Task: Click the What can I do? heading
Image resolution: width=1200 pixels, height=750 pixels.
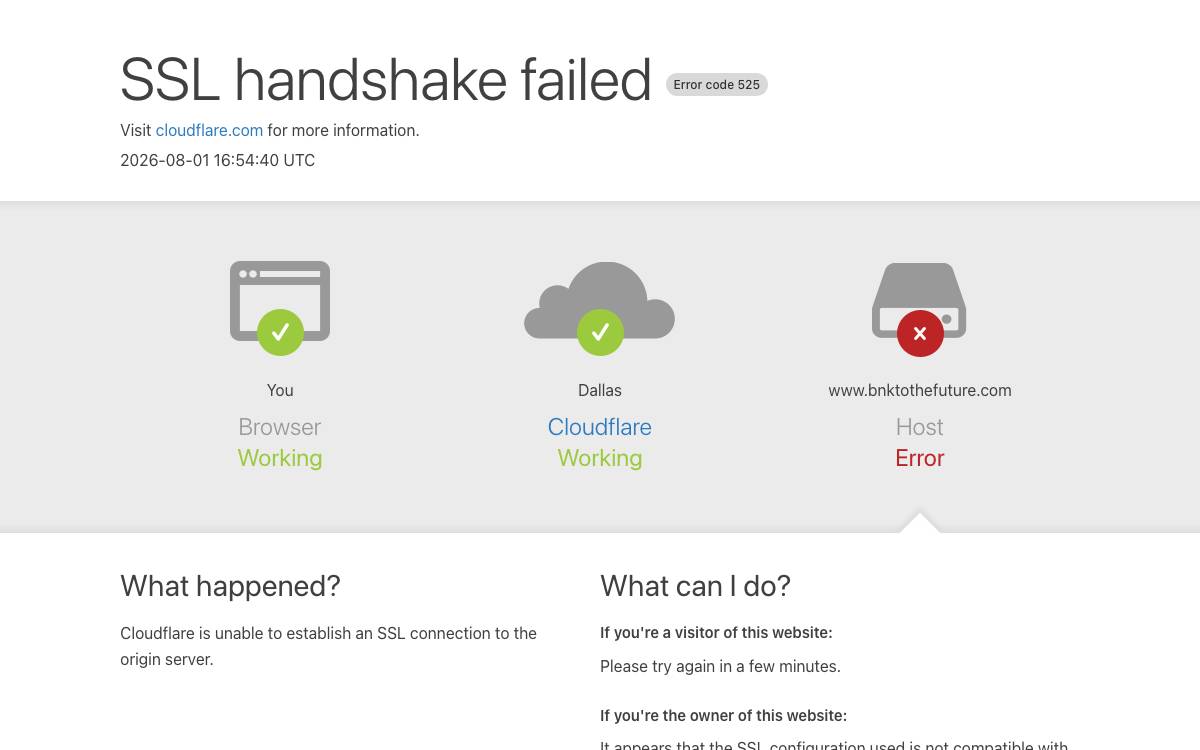Action: coord(695,586)
